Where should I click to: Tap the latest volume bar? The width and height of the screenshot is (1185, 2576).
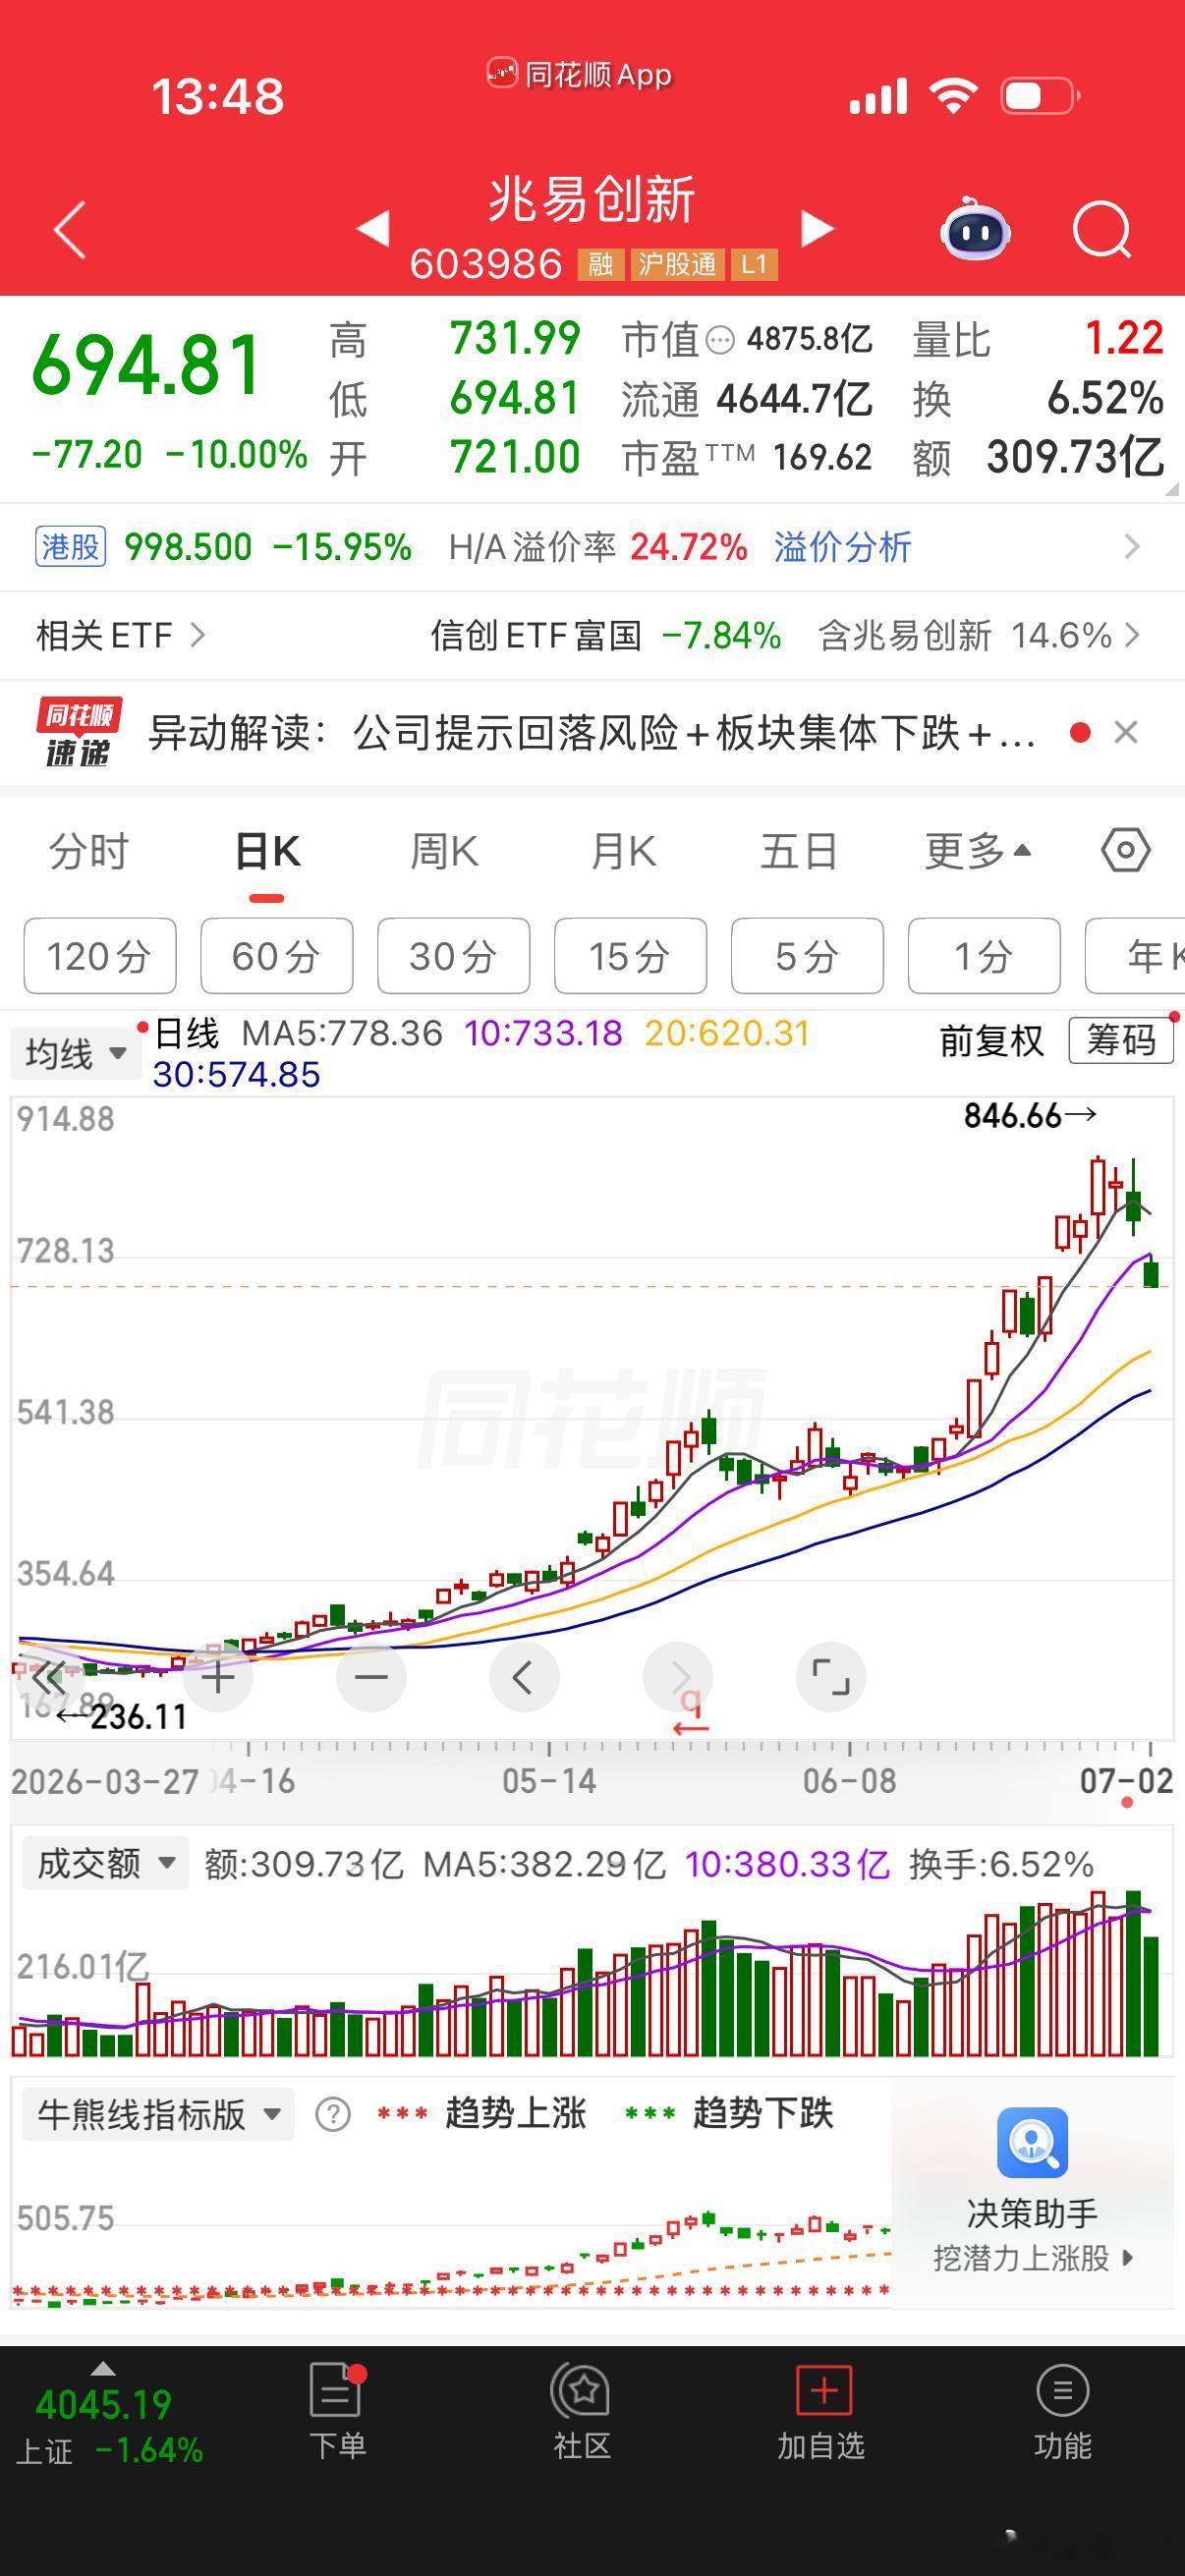pos(1151,1996)
